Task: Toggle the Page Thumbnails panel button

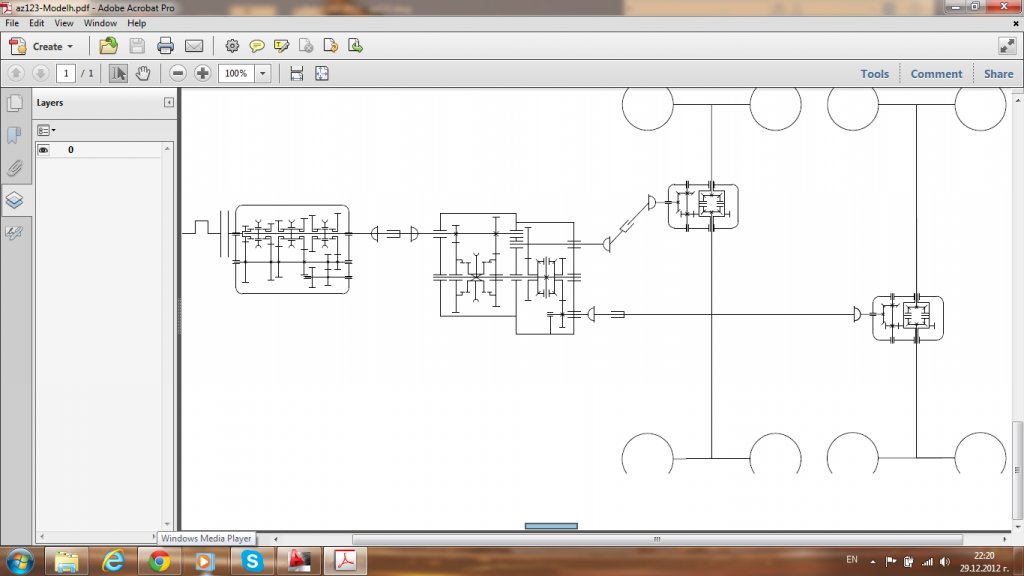Action: pos(15,103)
